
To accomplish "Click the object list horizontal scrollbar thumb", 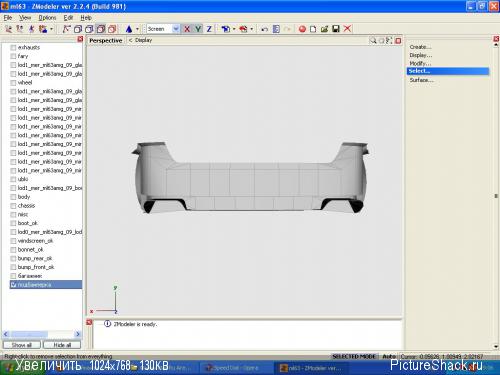I will (x=29, y=334).
